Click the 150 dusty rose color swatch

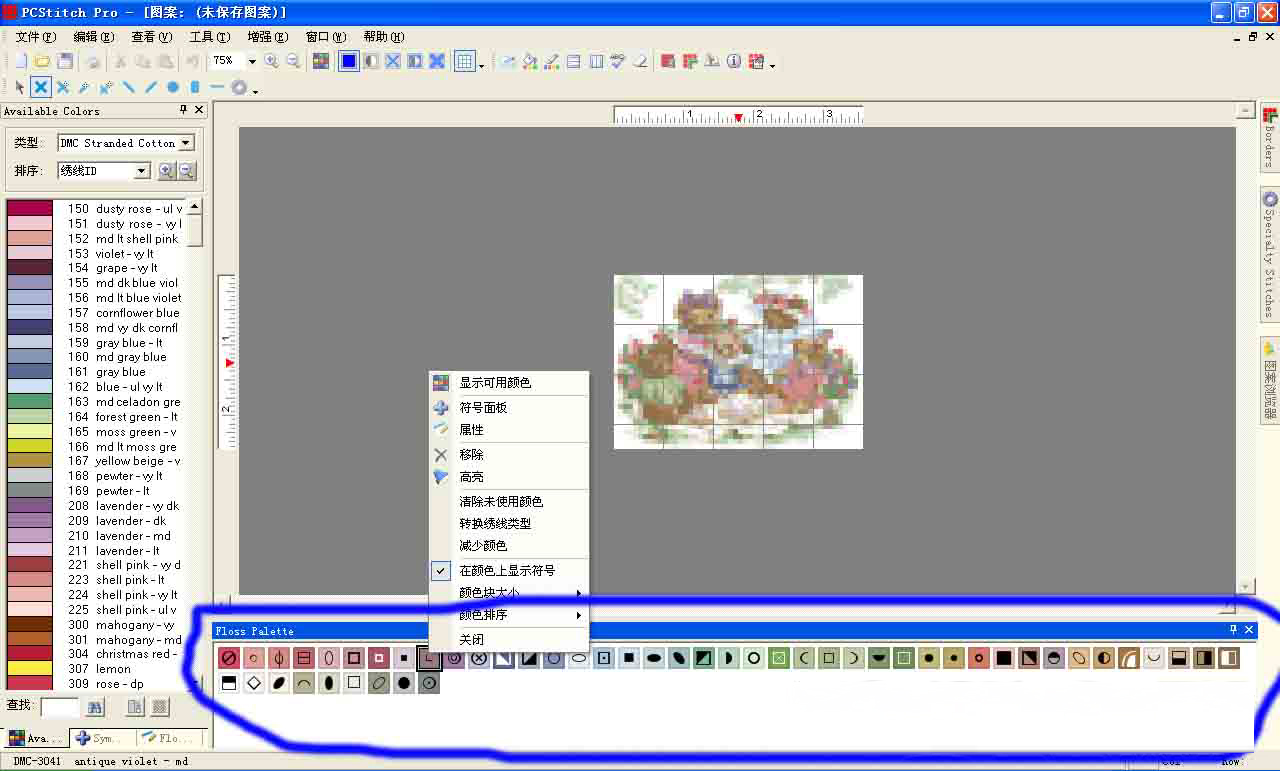click(28, 209)
